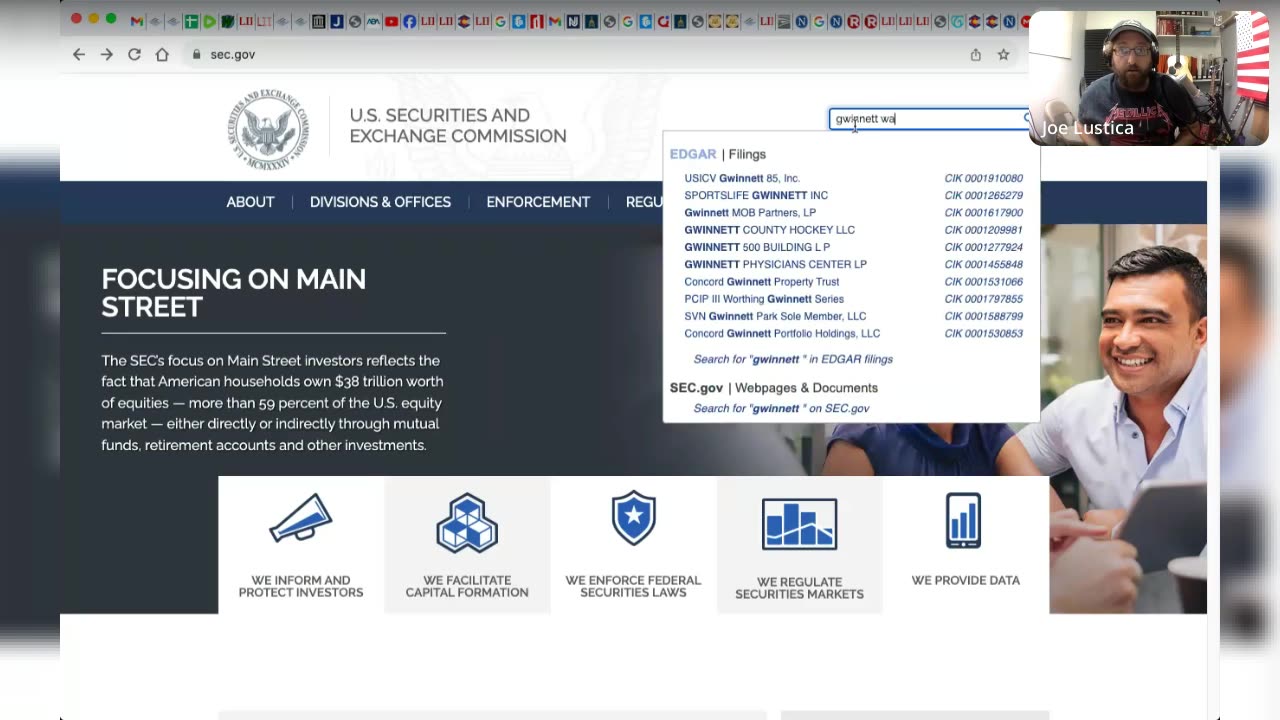The width and height of the screenshot is (1280, 720).
Task: Click Search for "gwinnett" in EDGAR filings
Action: click(x=793, y=359)
